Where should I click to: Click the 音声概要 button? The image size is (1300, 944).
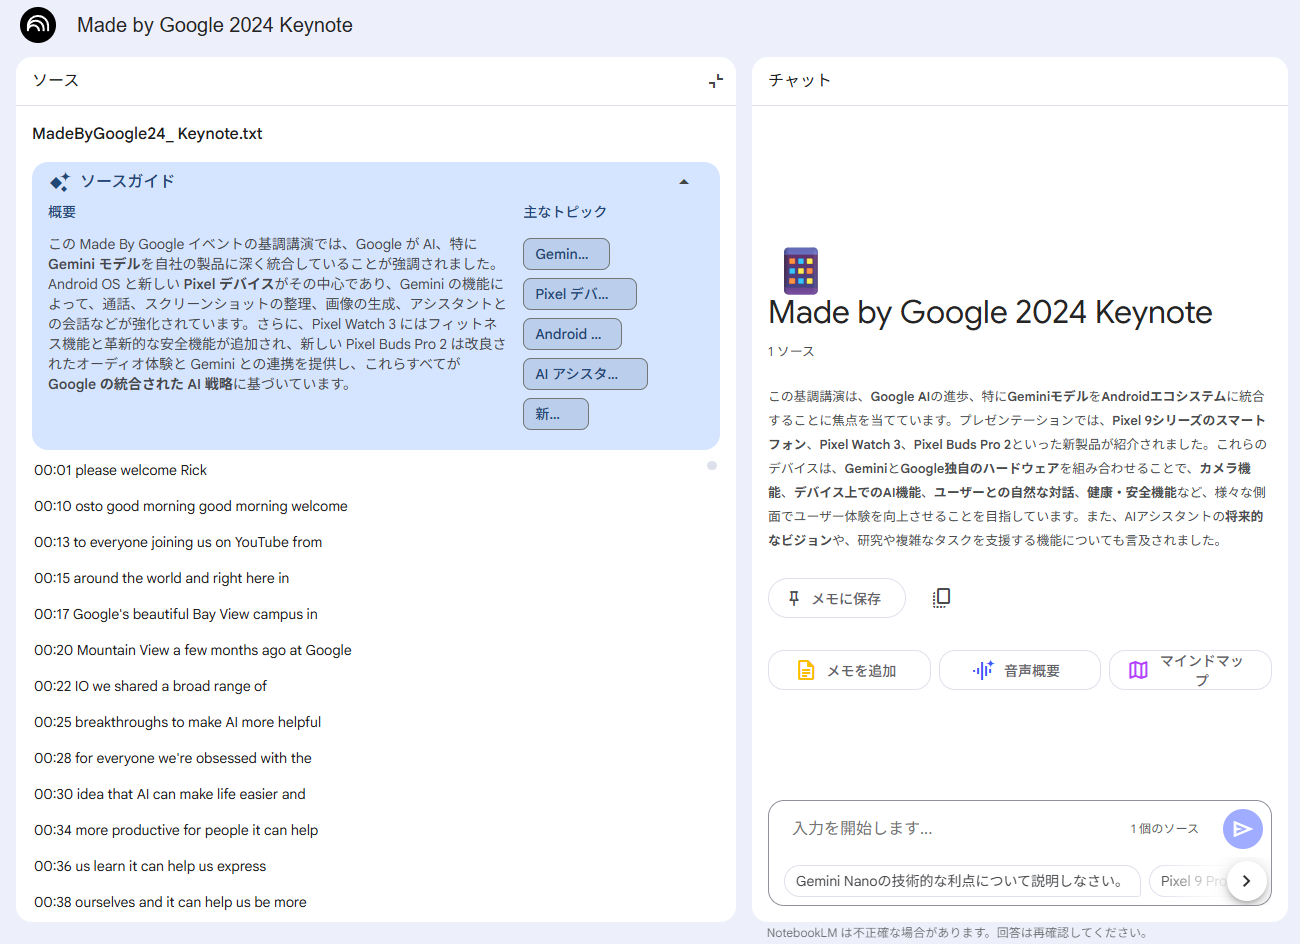[x=1019, y=670]
